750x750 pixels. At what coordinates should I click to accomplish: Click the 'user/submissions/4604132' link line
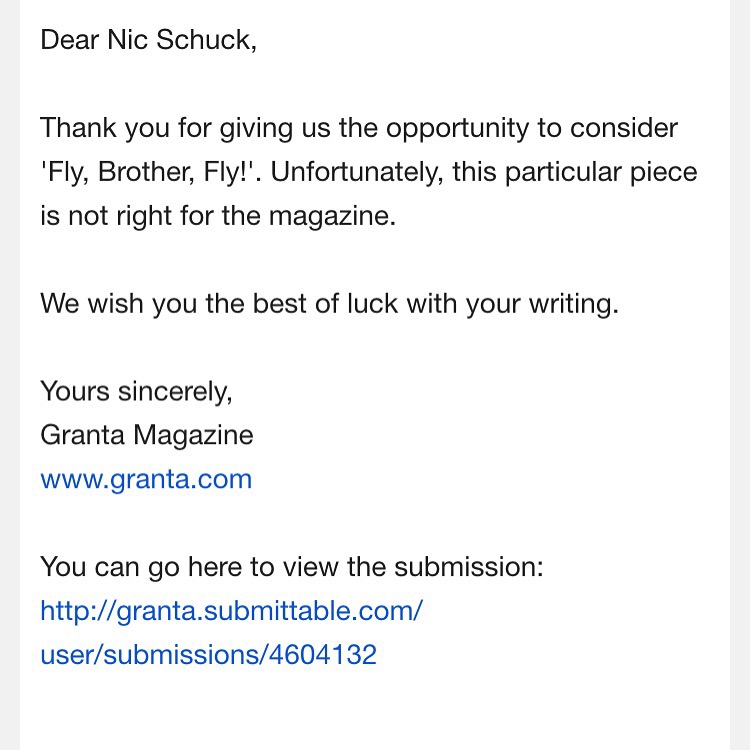tap(208, 655)
